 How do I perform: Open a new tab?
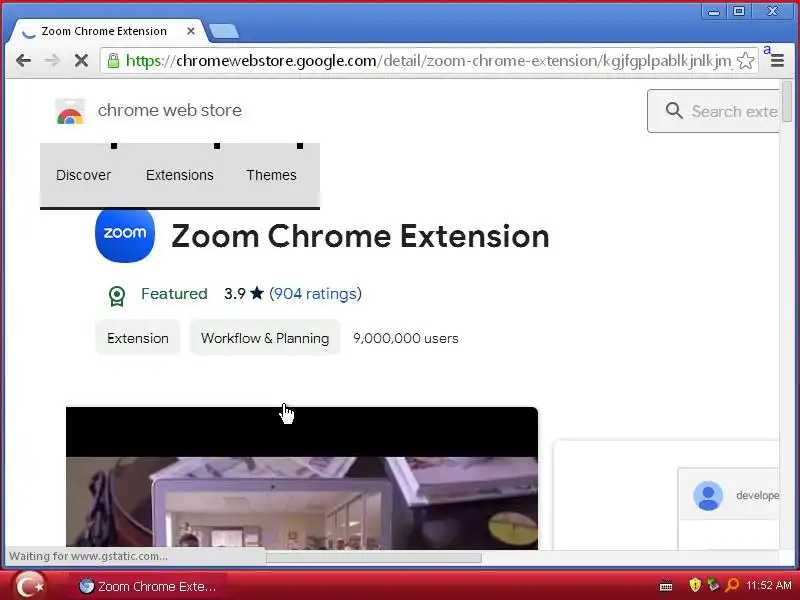coord(223,31)
